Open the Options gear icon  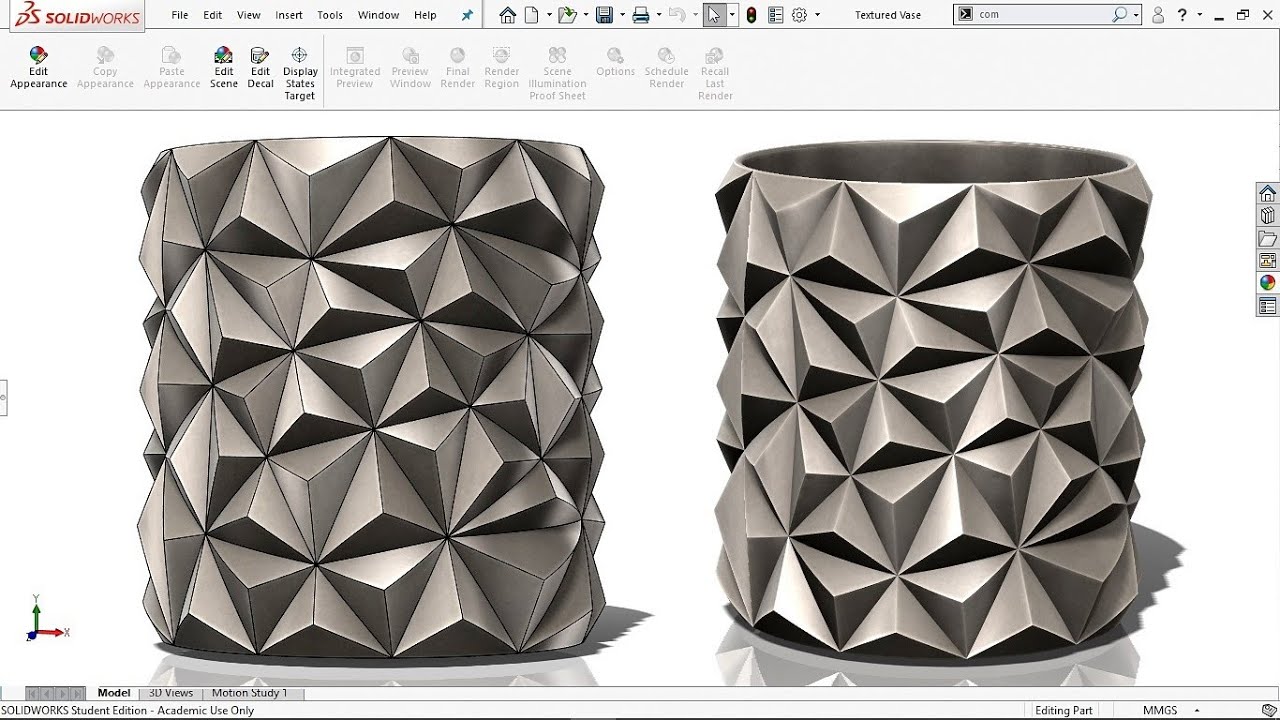coord(800,15)
